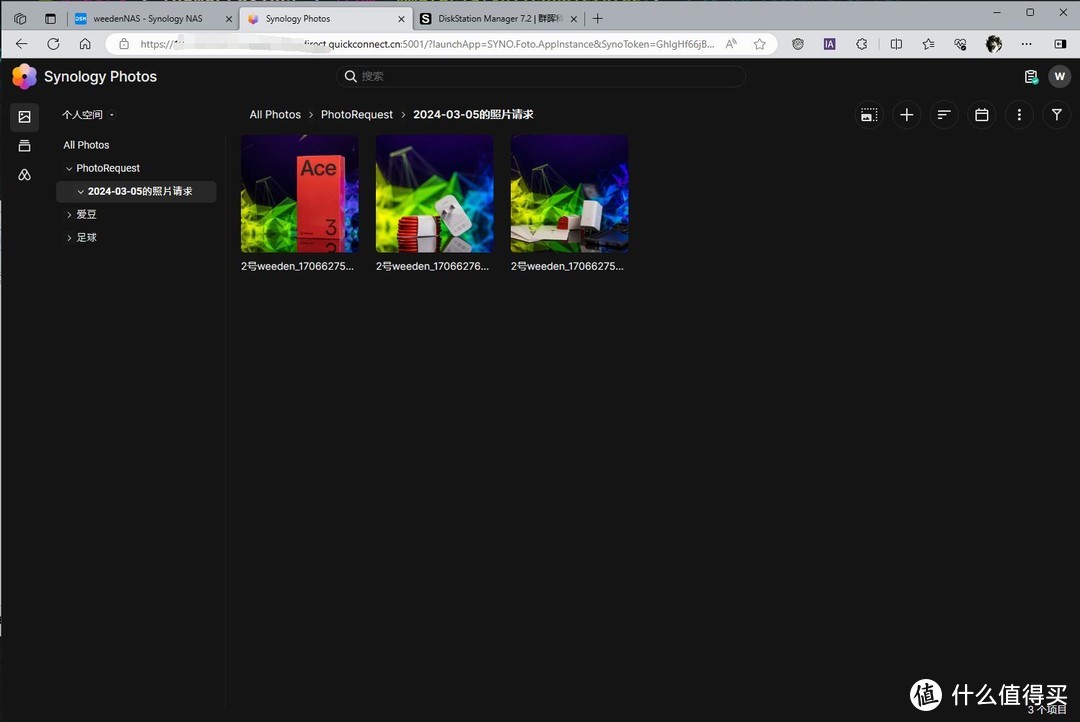1080x722 pixels.
Task: Open the browser tab actions menu icon
Action: 50,19
